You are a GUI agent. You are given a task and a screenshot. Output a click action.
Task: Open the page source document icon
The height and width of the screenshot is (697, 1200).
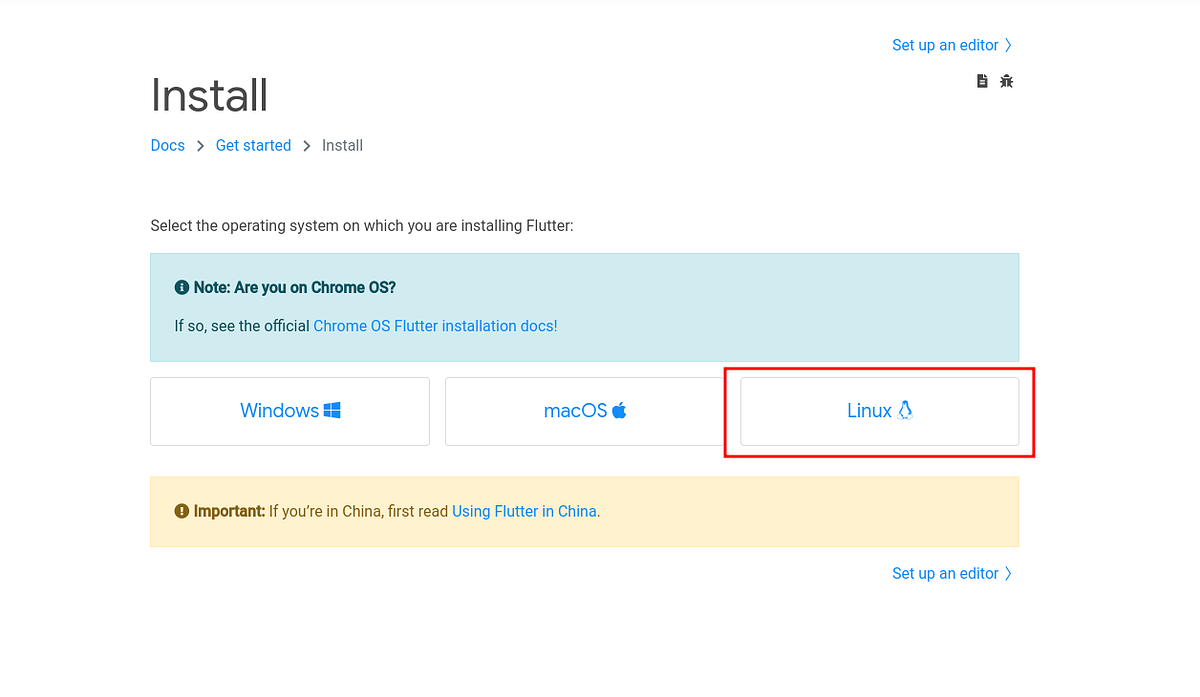pyautogui.click(x=982, y=81)
